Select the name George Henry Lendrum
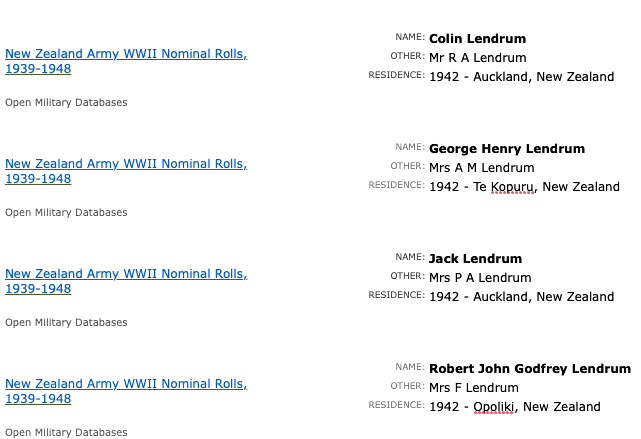This screenshot has height=439, width=641. 506,149
